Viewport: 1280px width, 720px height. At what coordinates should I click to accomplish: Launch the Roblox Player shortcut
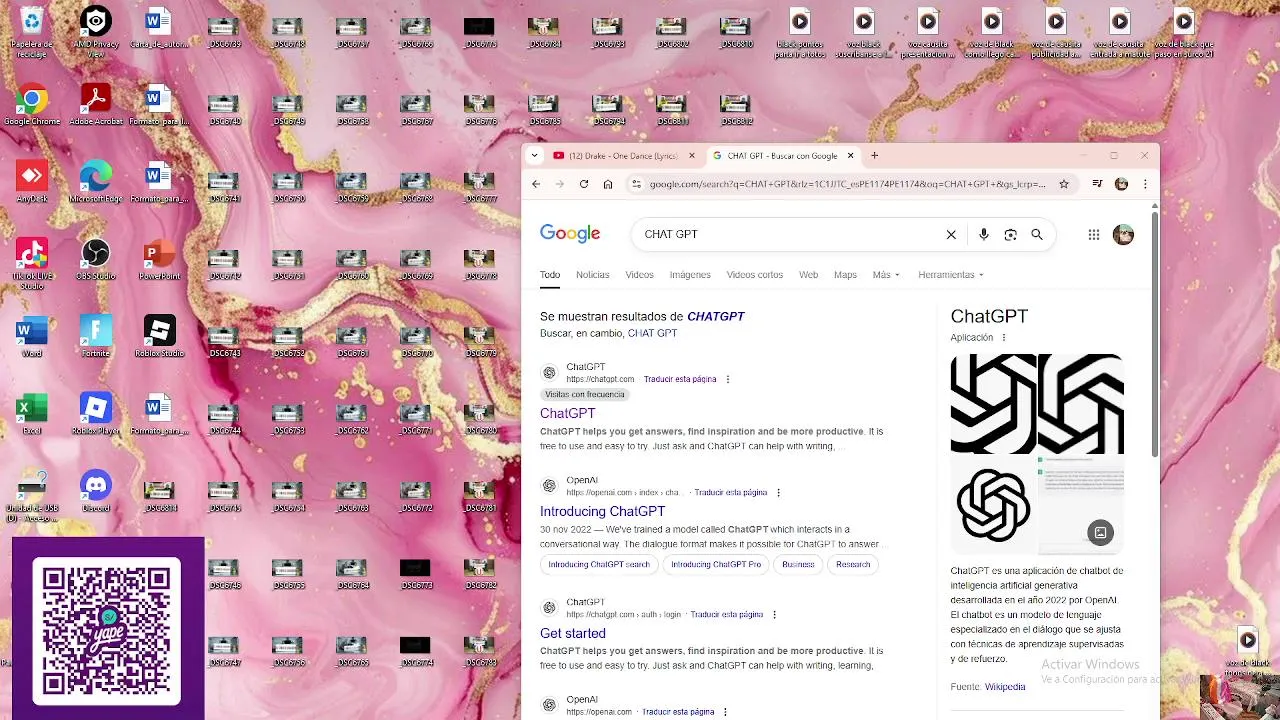[95, 413]
